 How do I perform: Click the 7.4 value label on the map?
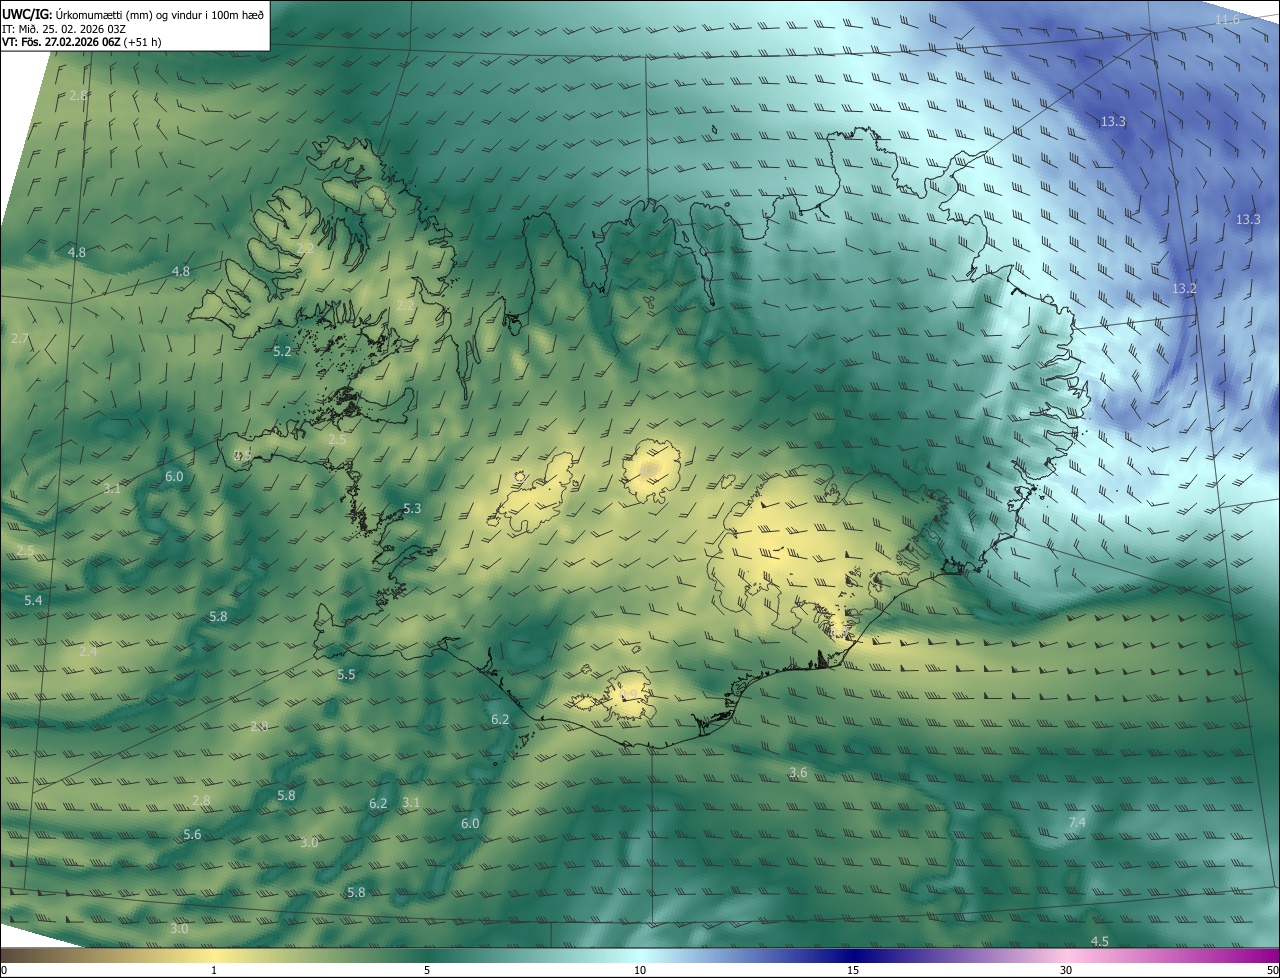click(x=1077, y=822)
